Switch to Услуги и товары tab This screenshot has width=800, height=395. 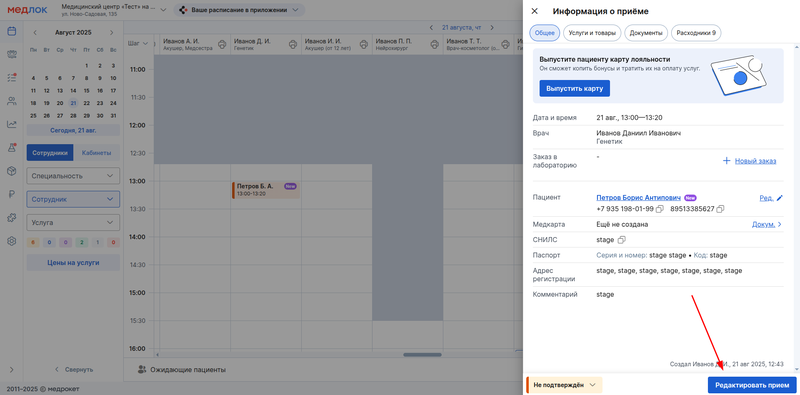[x=592, y=33]
